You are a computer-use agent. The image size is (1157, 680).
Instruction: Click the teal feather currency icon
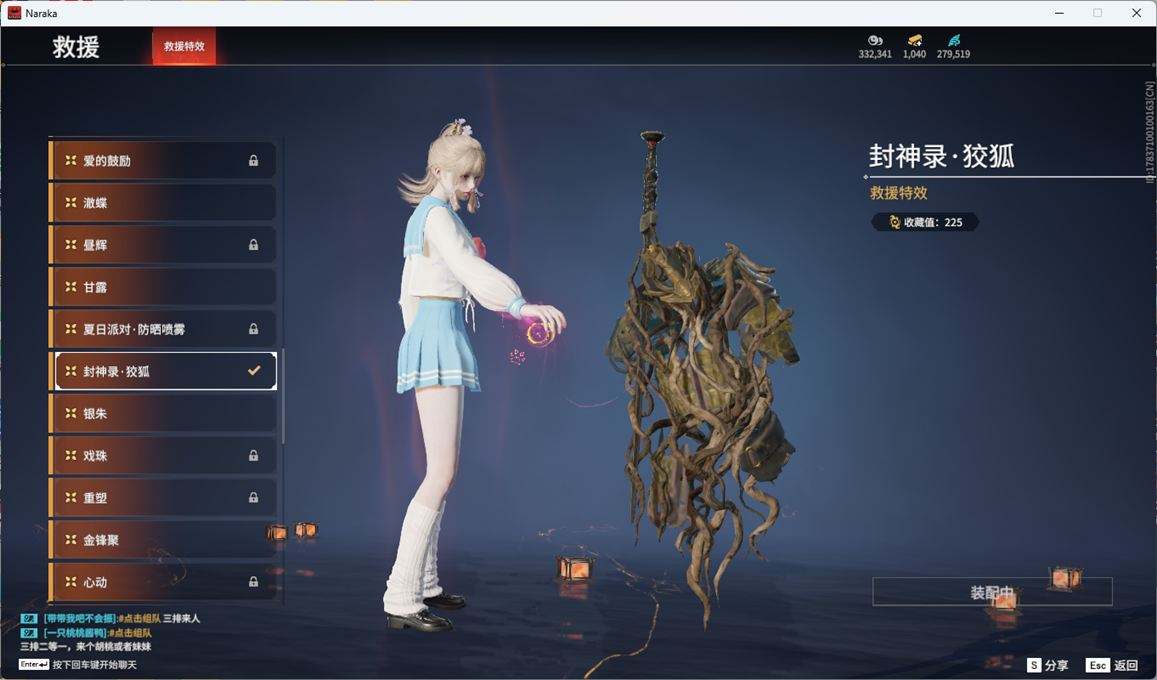click(954, 41)
